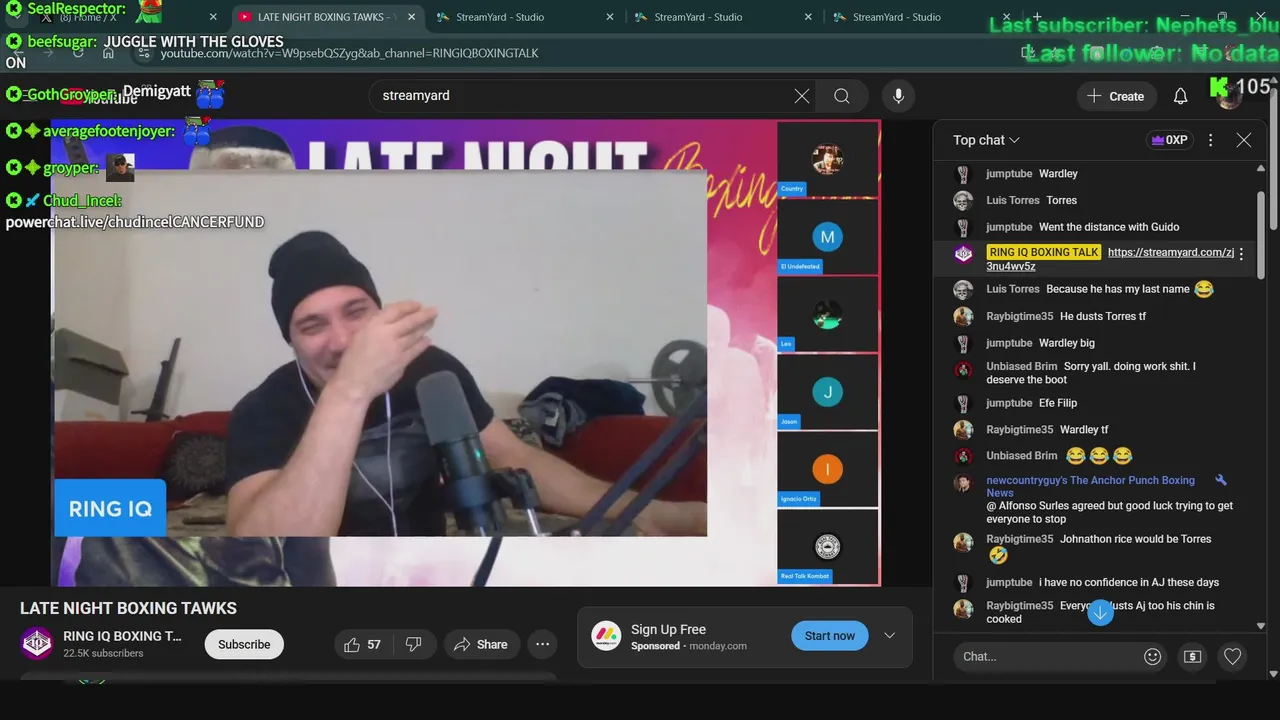Screen dimensions: 1280x720
Task: Open the chat emoji picker
Action: (x=1152, y=657)
